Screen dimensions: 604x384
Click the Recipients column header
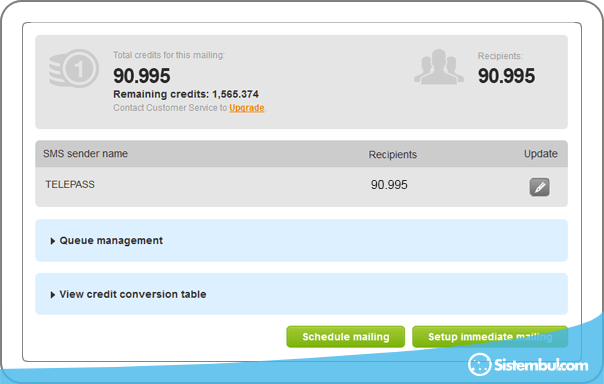(x=393, y=154)
